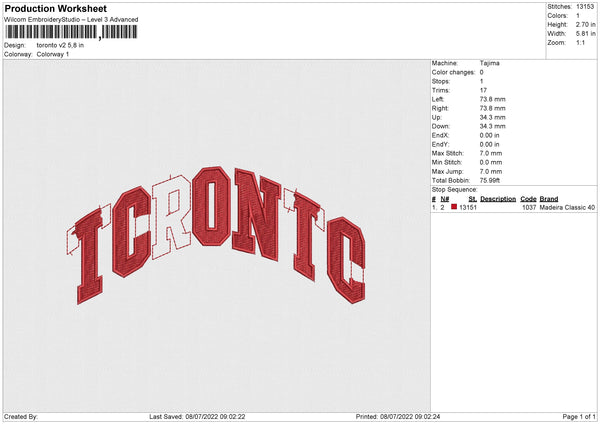Screen dimensions: 600x424
Task: Click the design name 'toronto v2 5,8 in'
Action: [60, 45]
